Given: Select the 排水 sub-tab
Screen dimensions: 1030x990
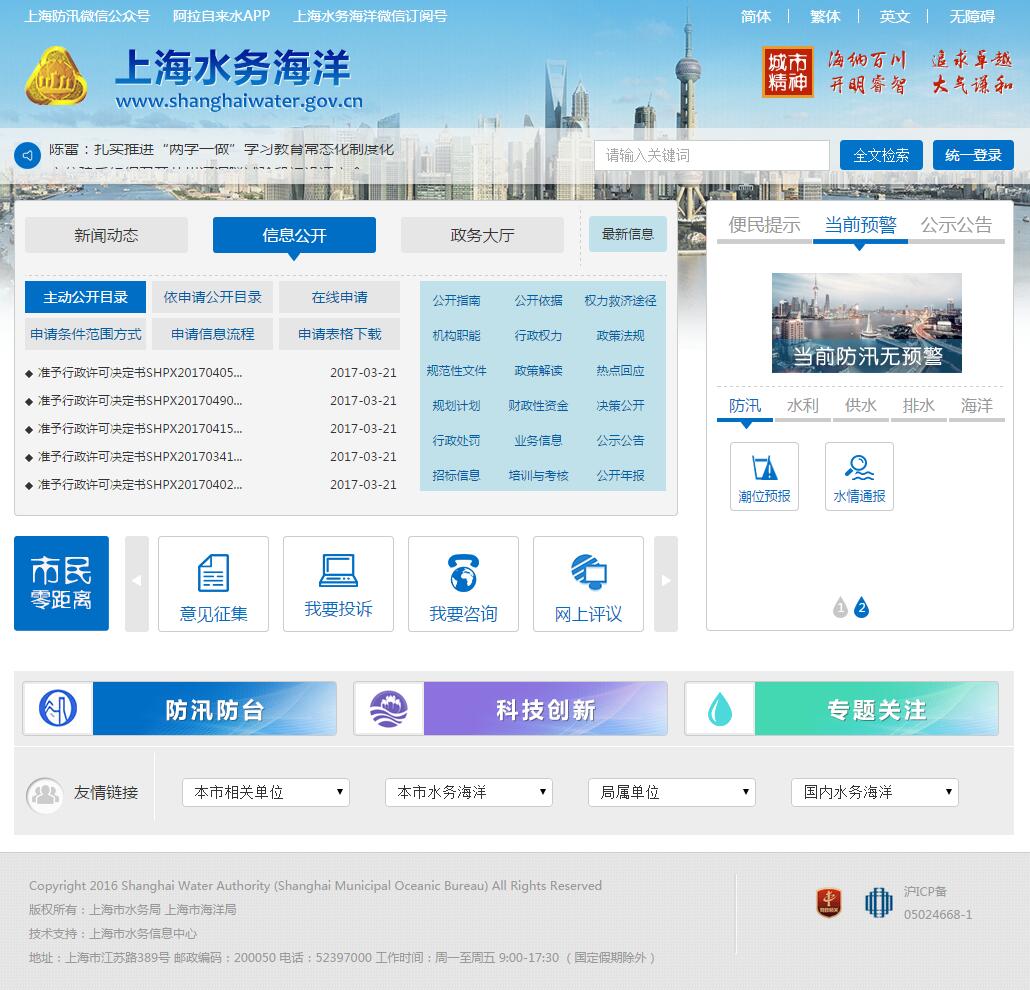Looking at the screenshot, I should coord(918,406).
